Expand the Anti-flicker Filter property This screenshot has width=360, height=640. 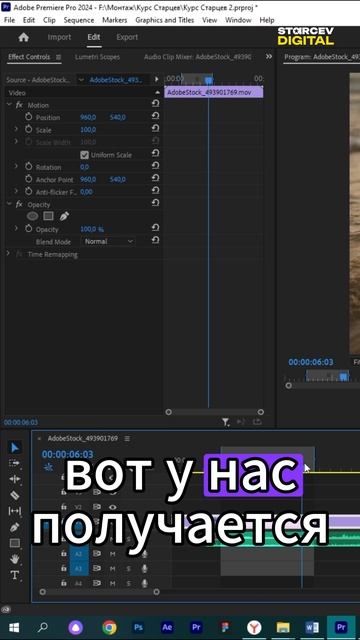click(x=16, y=191)
